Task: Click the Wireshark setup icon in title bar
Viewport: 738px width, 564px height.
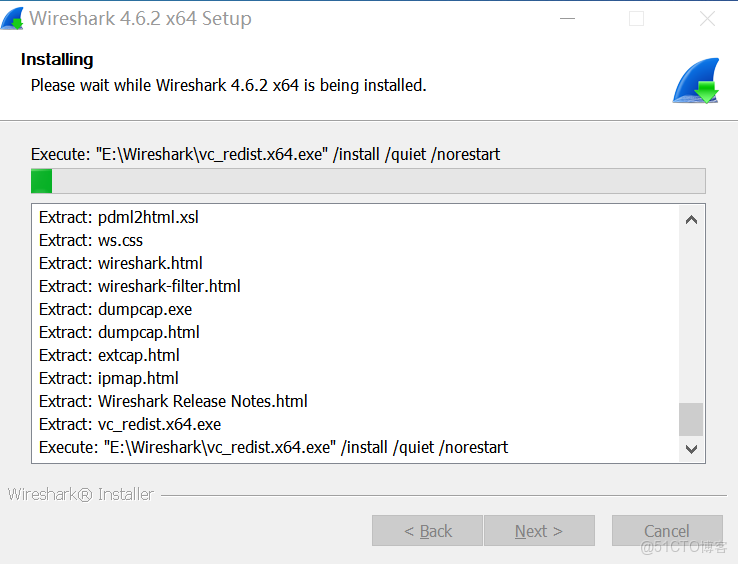Action: click(x=13, y=18)
